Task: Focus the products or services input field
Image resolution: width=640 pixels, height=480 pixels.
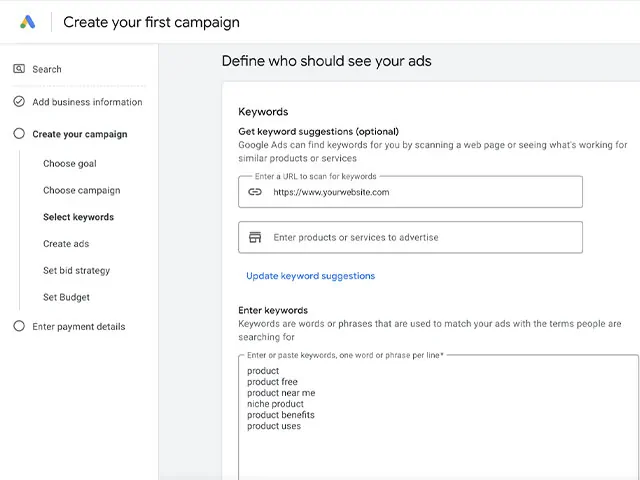Action: (420, 237)
